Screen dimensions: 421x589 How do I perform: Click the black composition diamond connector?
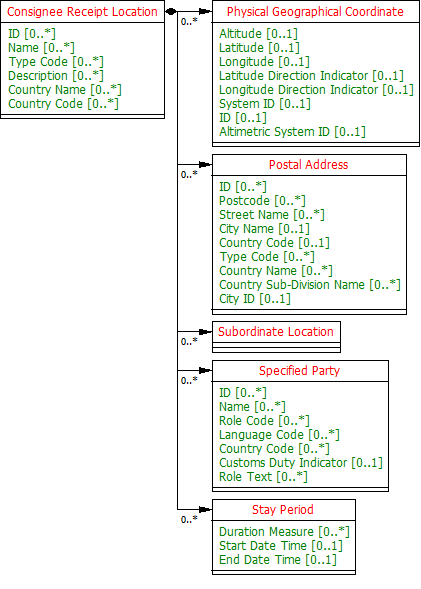[x=171, y=12]
